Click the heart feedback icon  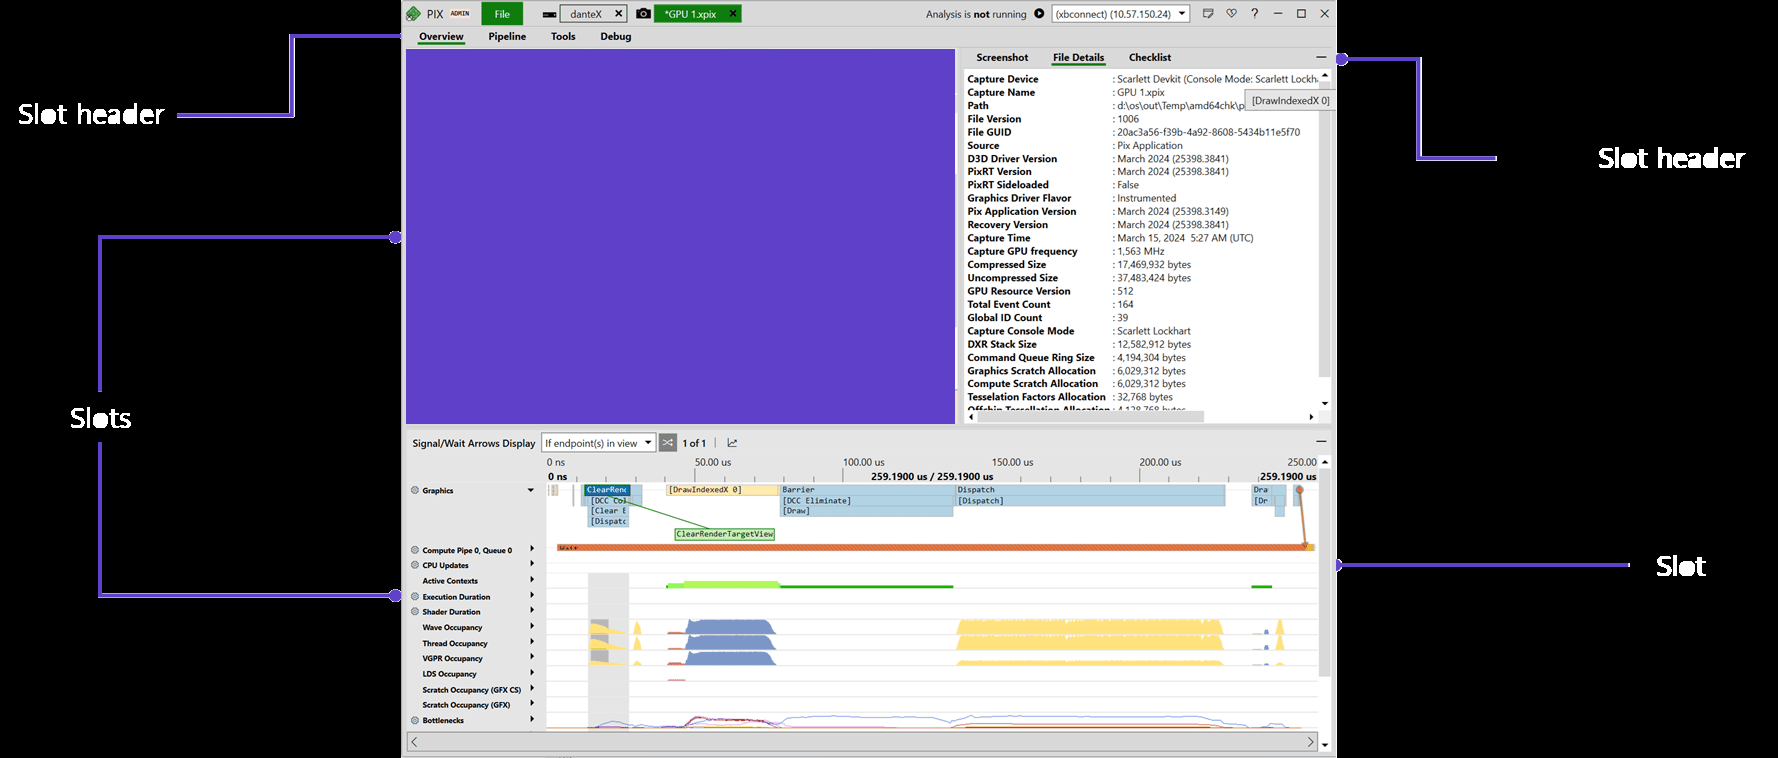point(1231,14)
